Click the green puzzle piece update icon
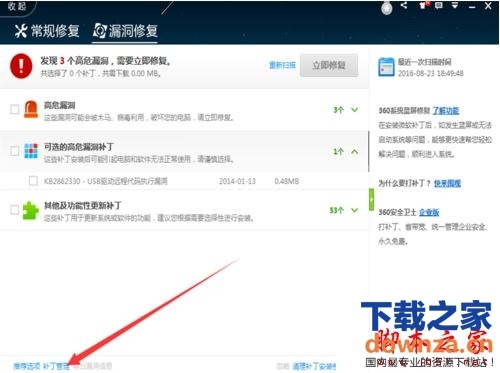The width and height of the screenshot is (500, 373). pos(30,210)
